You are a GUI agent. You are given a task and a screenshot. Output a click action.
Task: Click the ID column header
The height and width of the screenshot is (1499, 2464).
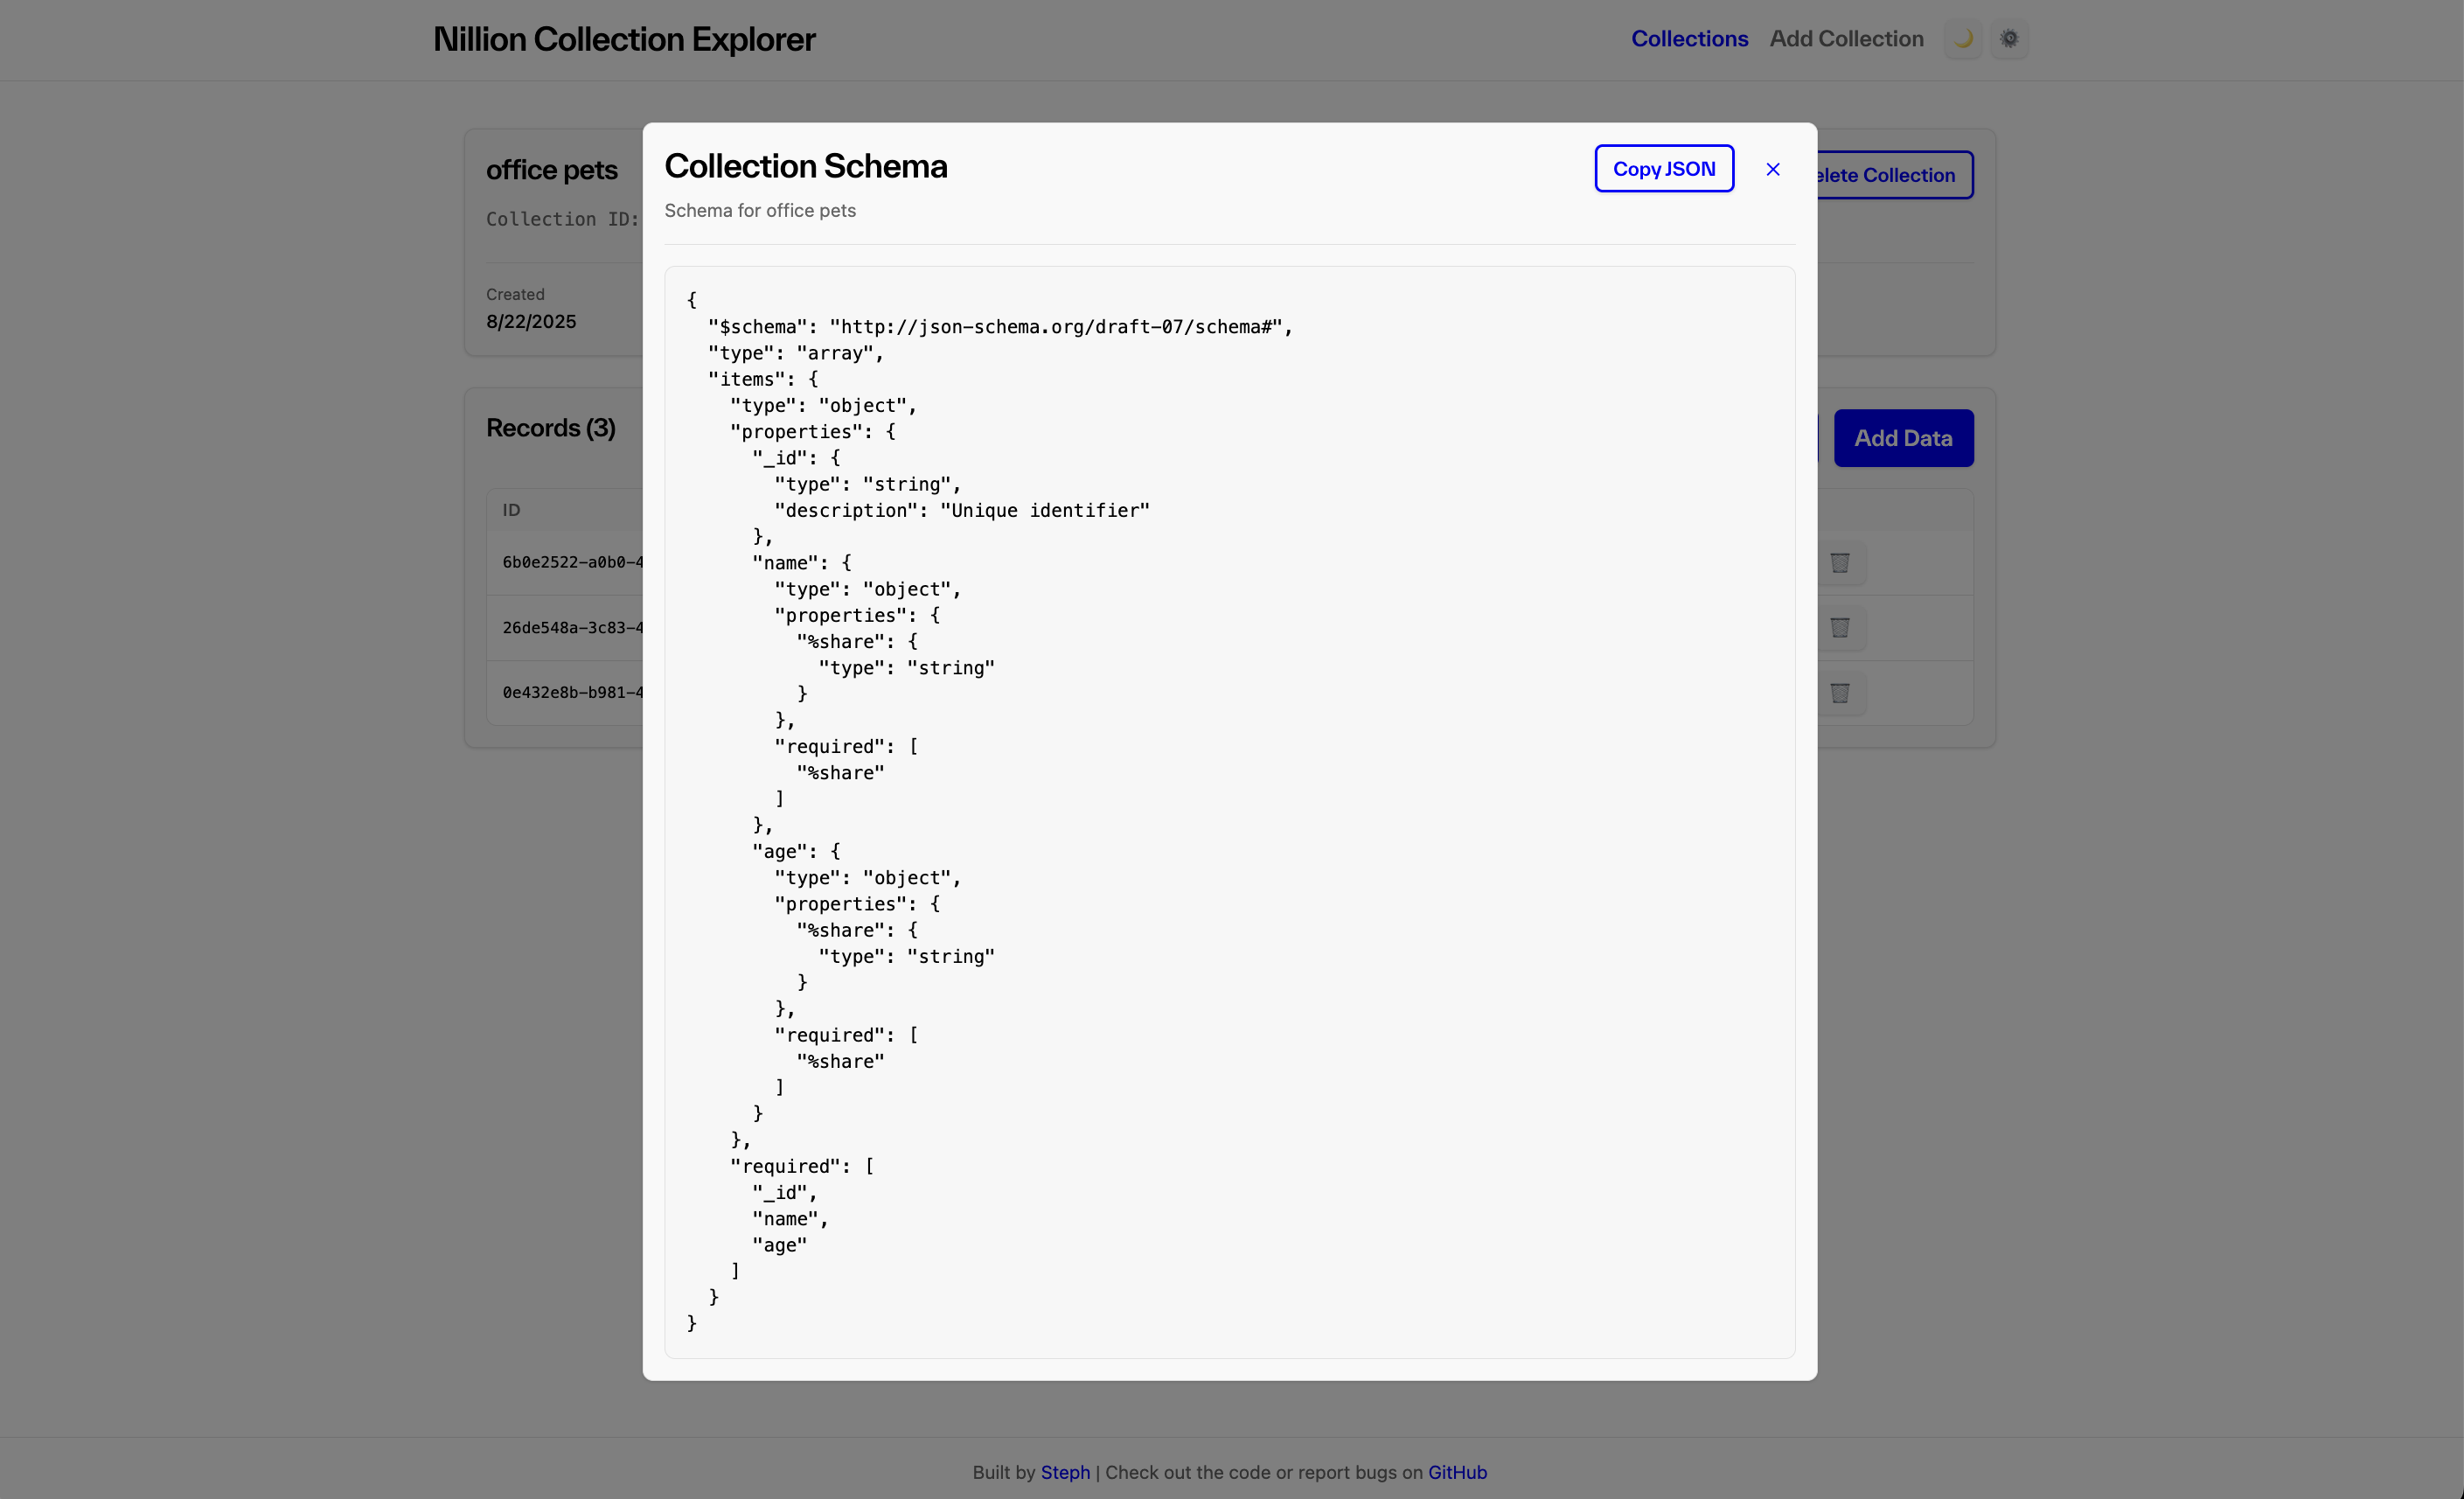pyautogui.click(x=512, y=510)
